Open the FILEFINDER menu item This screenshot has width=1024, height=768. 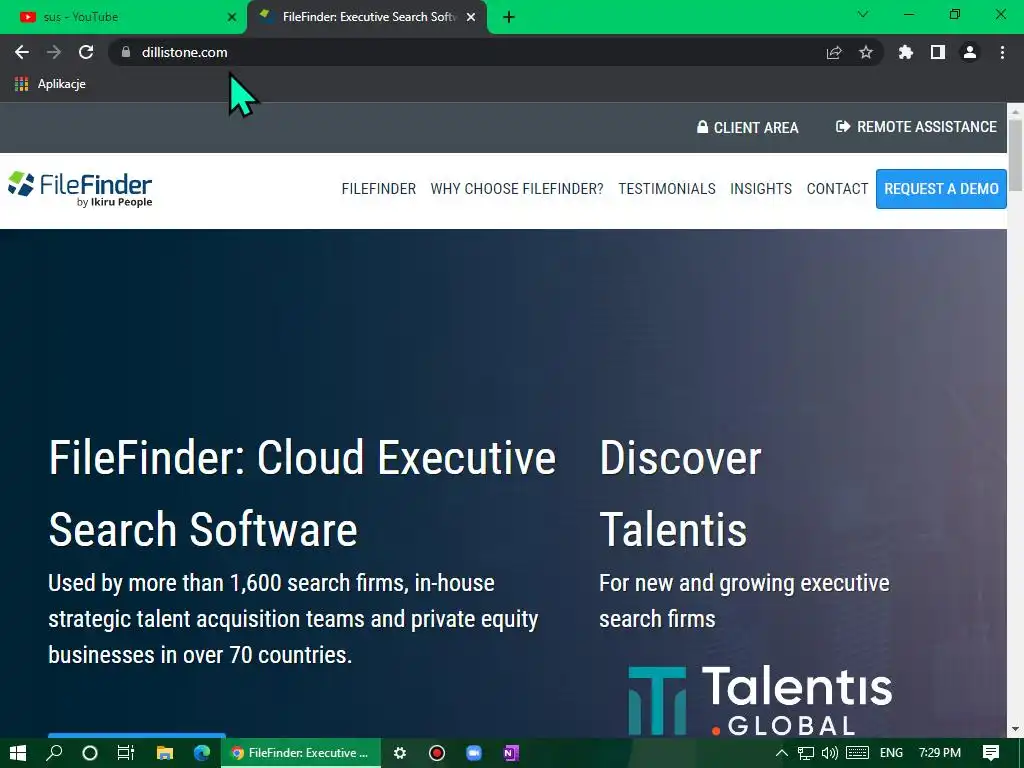[x=379, y=189]
